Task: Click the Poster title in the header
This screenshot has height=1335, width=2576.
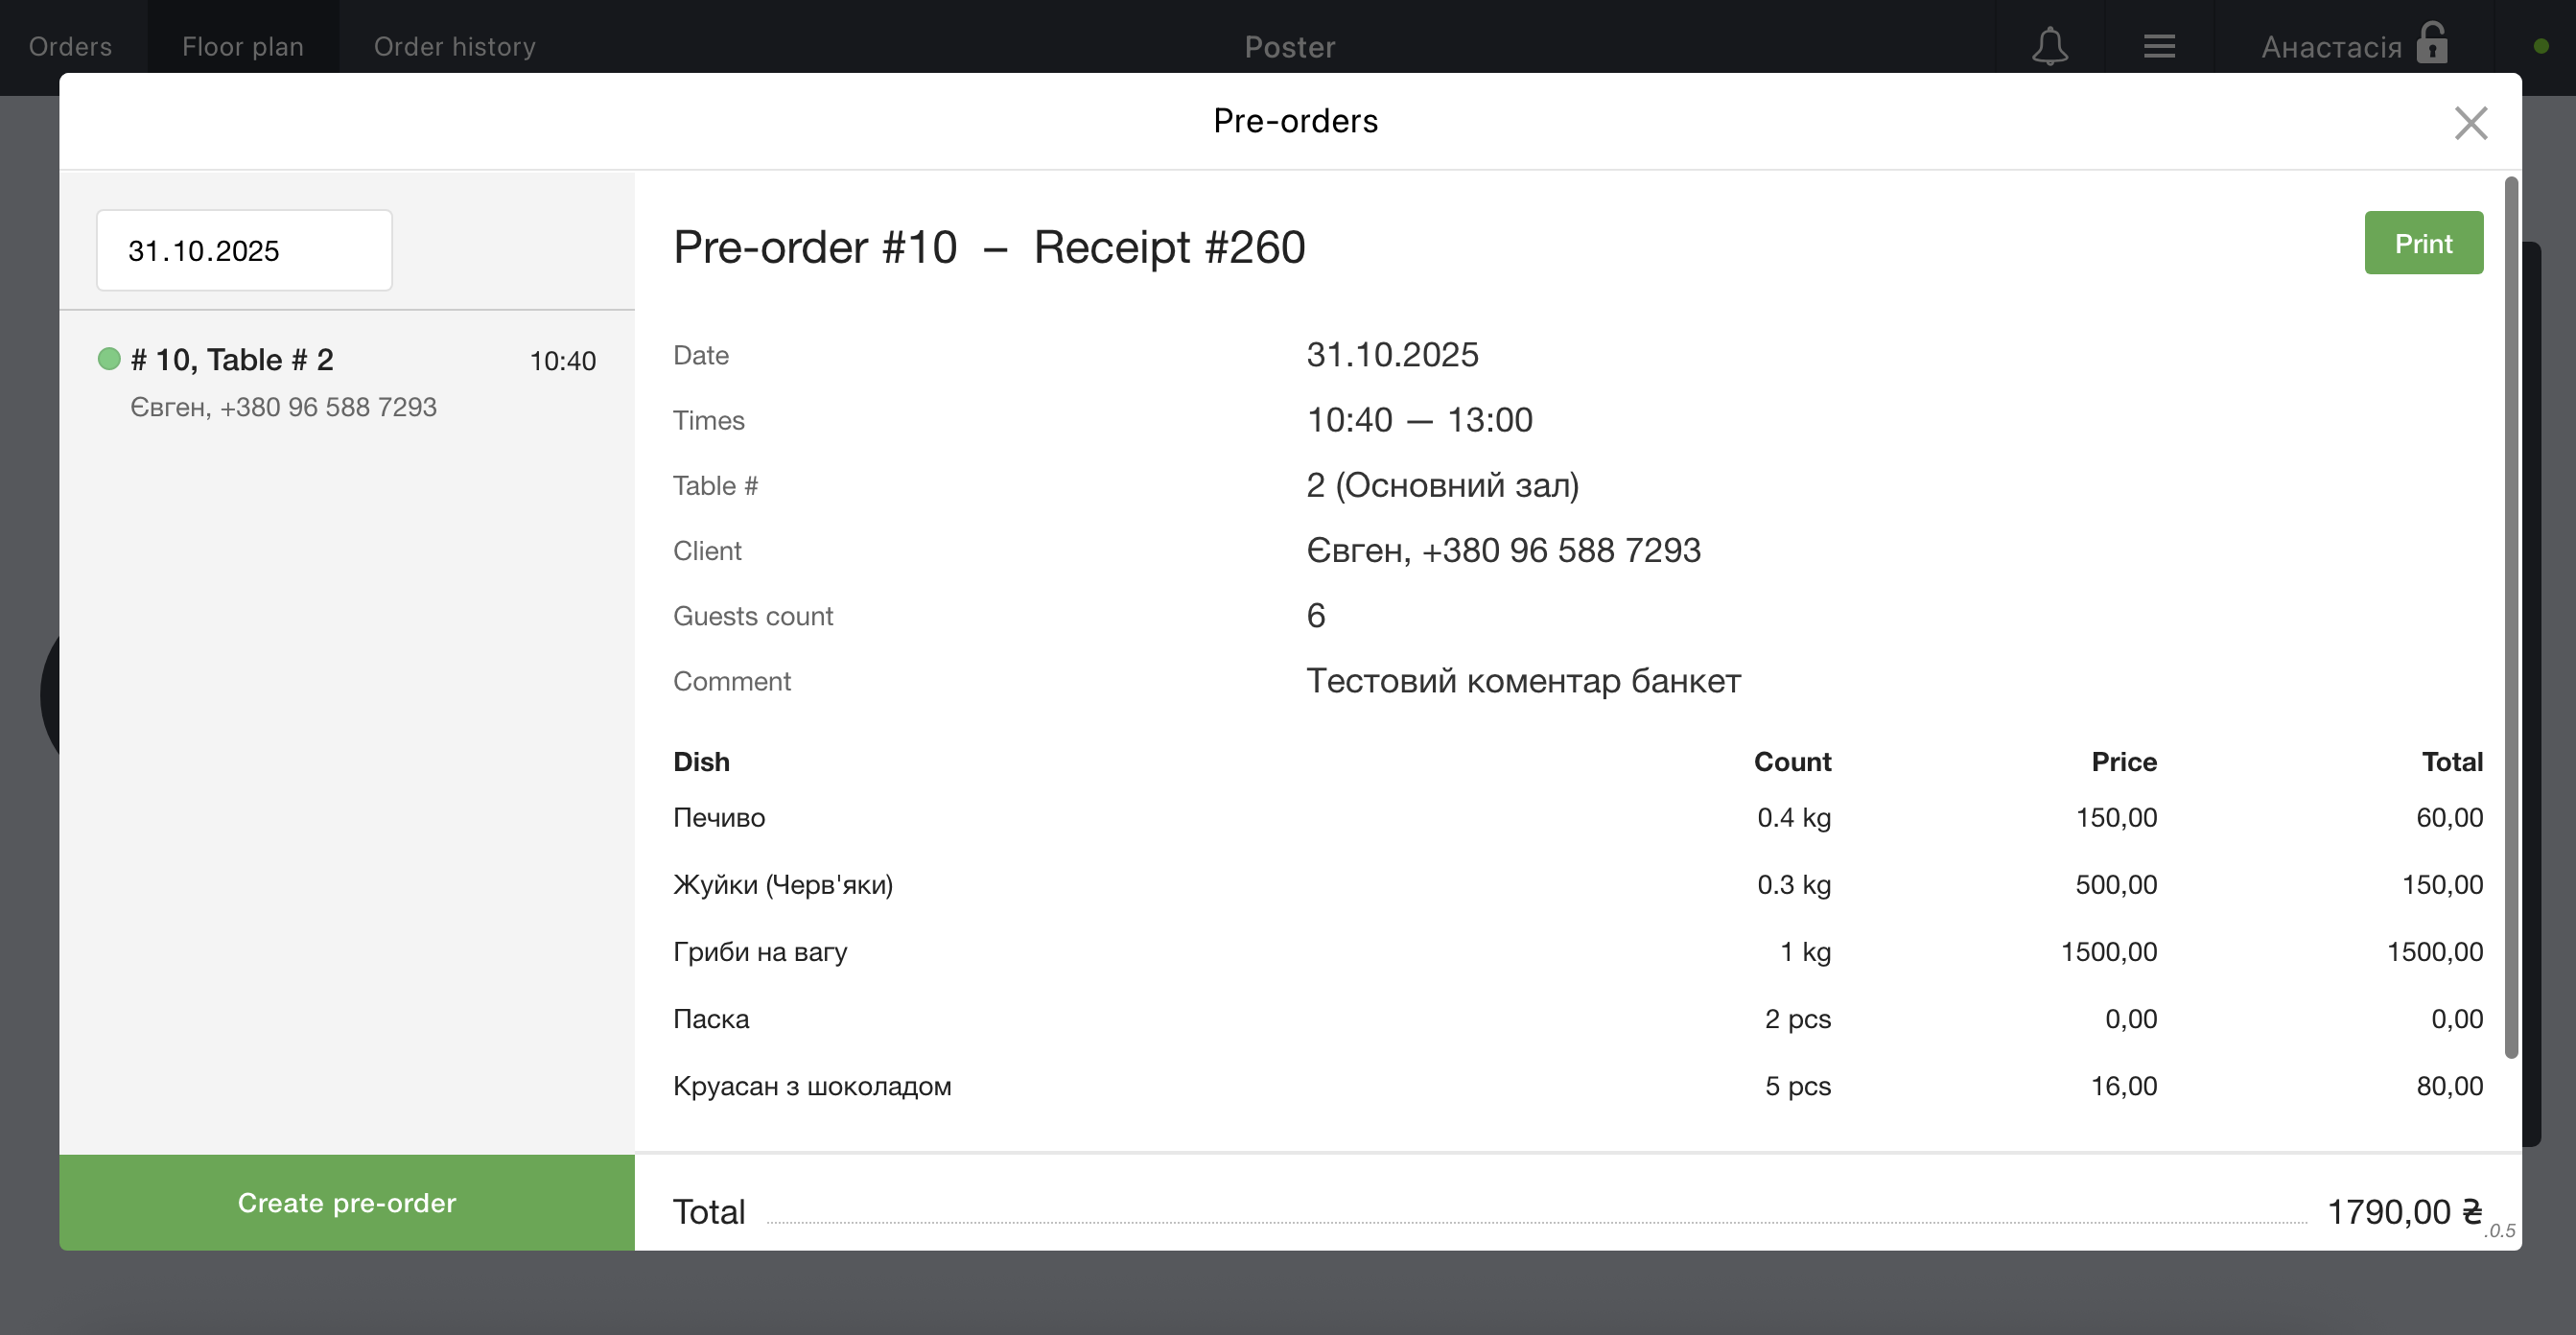Action: [x=1289, y=46]
